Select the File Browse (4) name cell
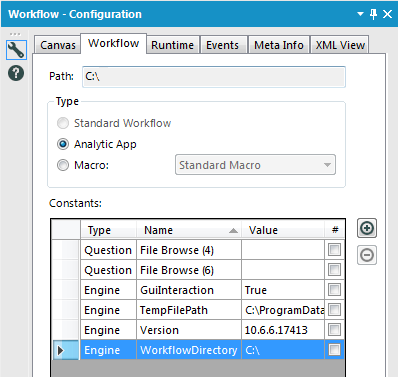This screenshot has width=398, height=377. [189, 250]
